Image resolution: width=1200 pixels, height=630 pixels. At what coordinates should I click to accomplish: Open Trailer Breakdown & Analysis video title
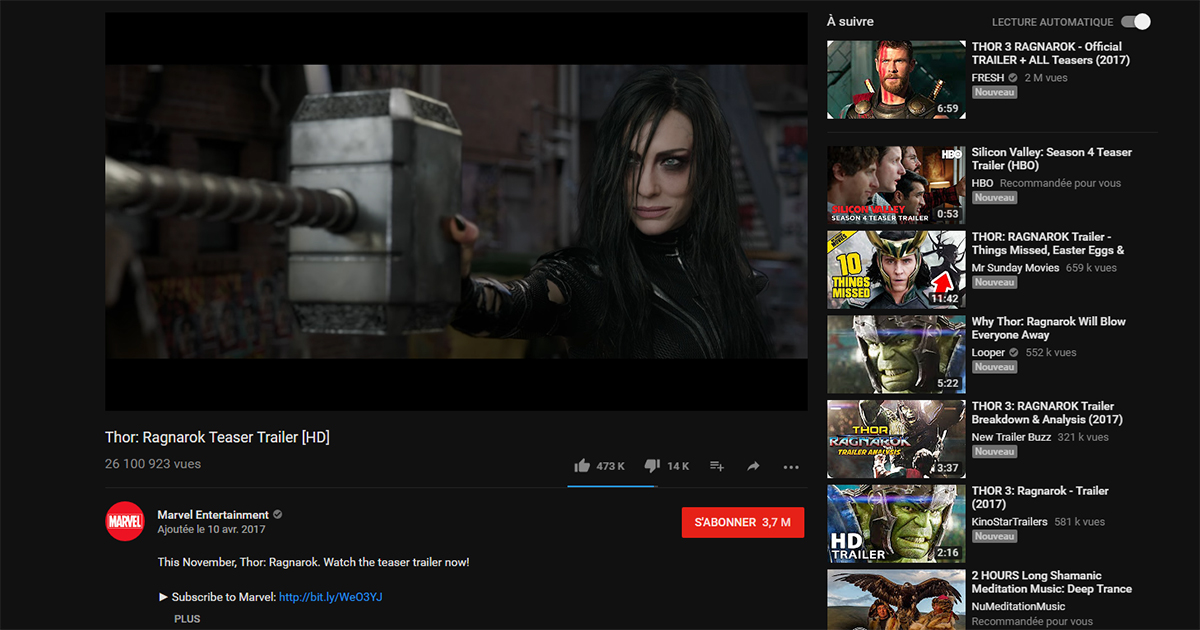point(1046,413)
